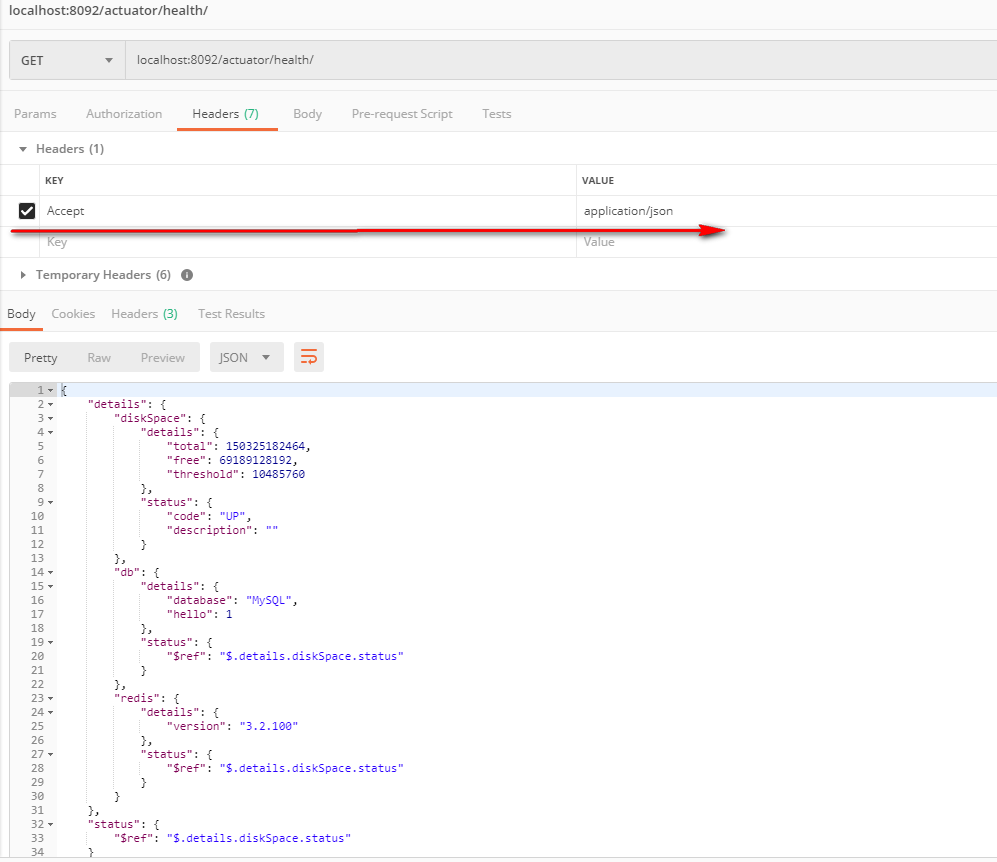The width and height of the screenshot is (997, 862).
Task: Switch to the request Body tab
Action: point(307,114)
